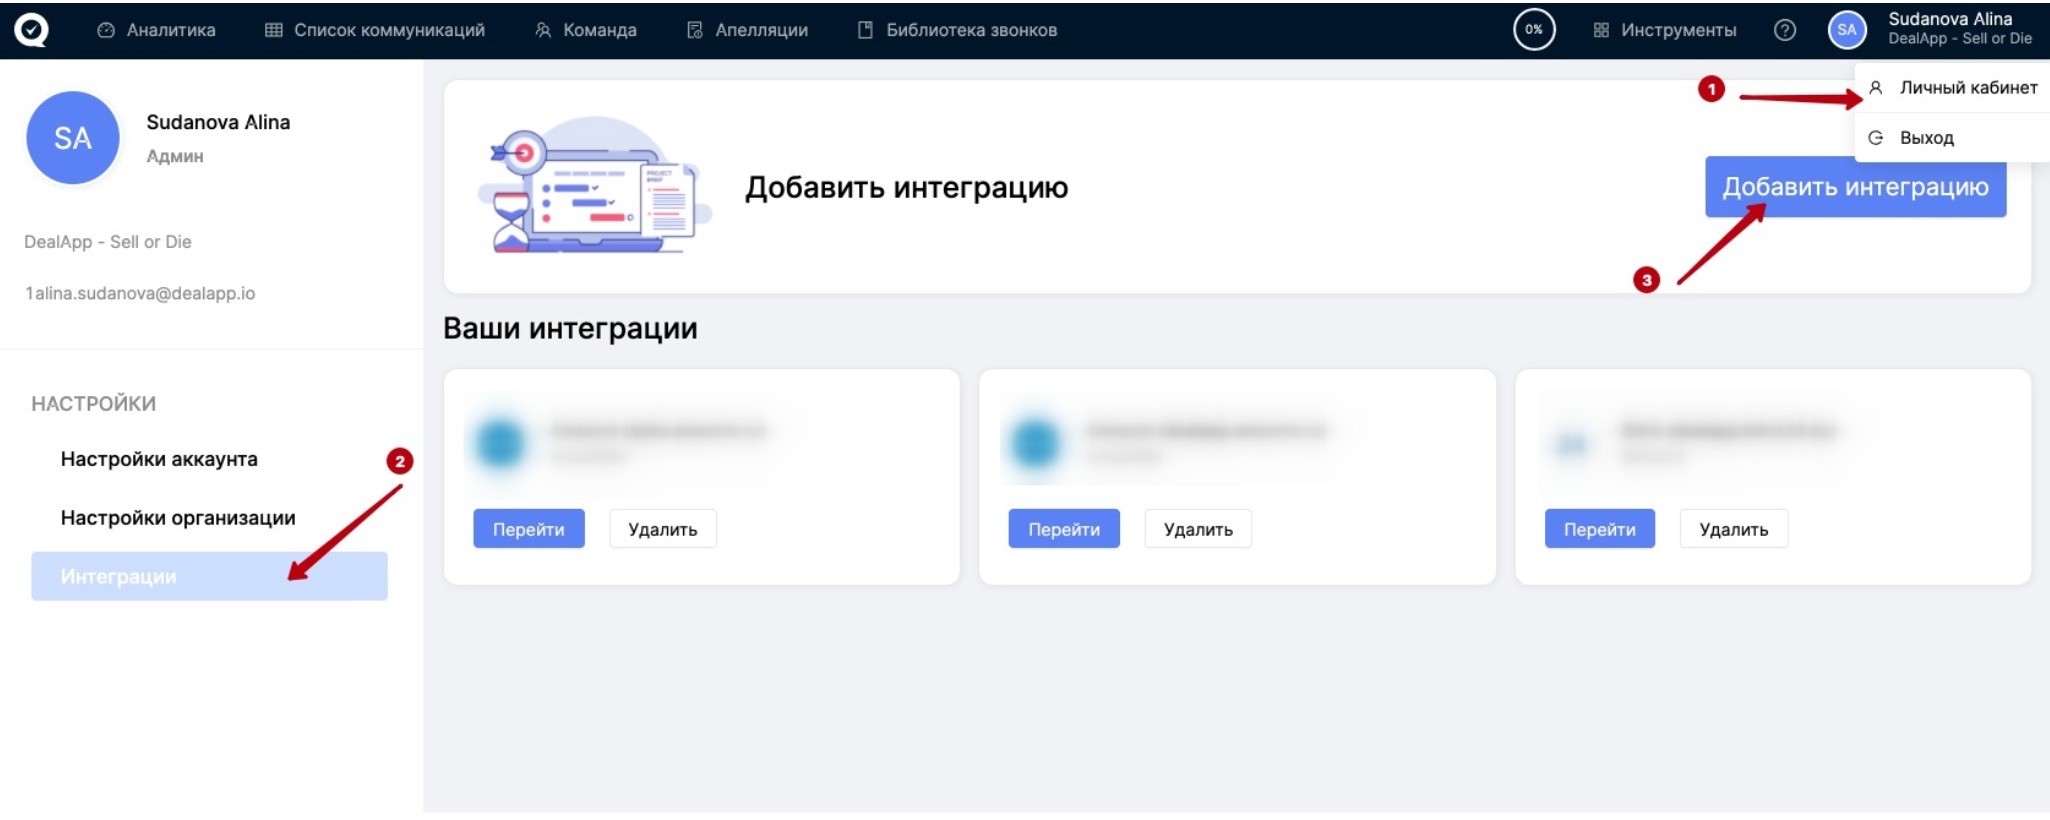This screenshot has height=820, width=2050.
Task: Click the help question mark icon
Action: (1784, 30)
